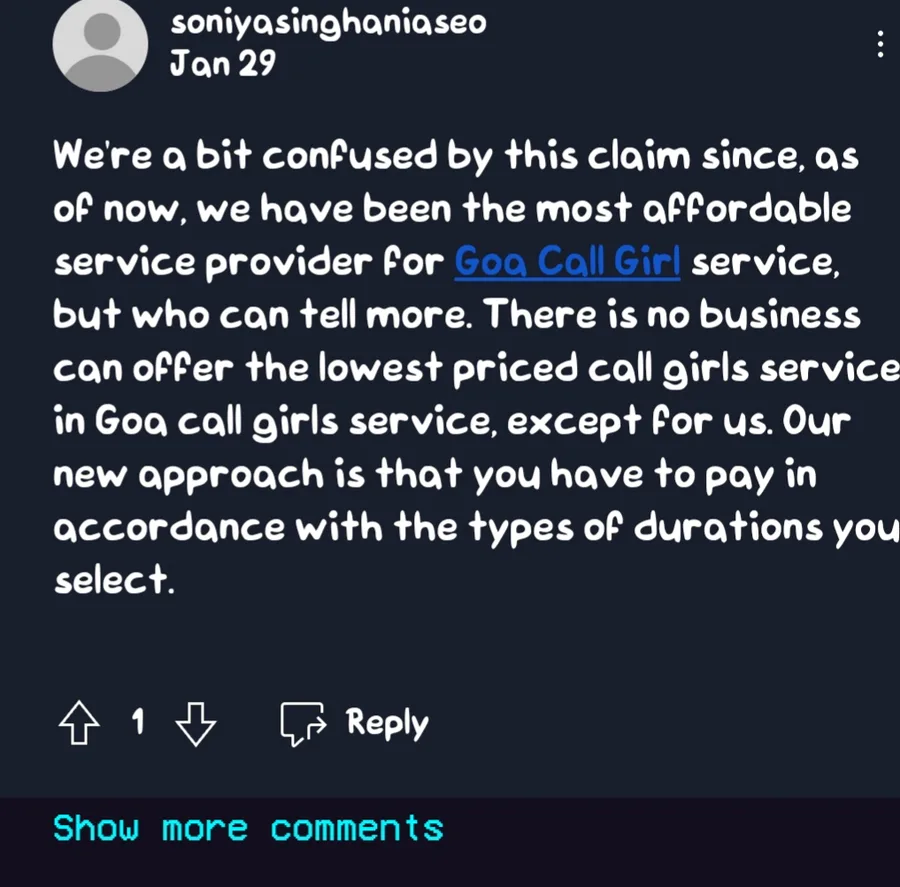Click the Reply text label
This screenshot has height=887, width=900.
387,723
